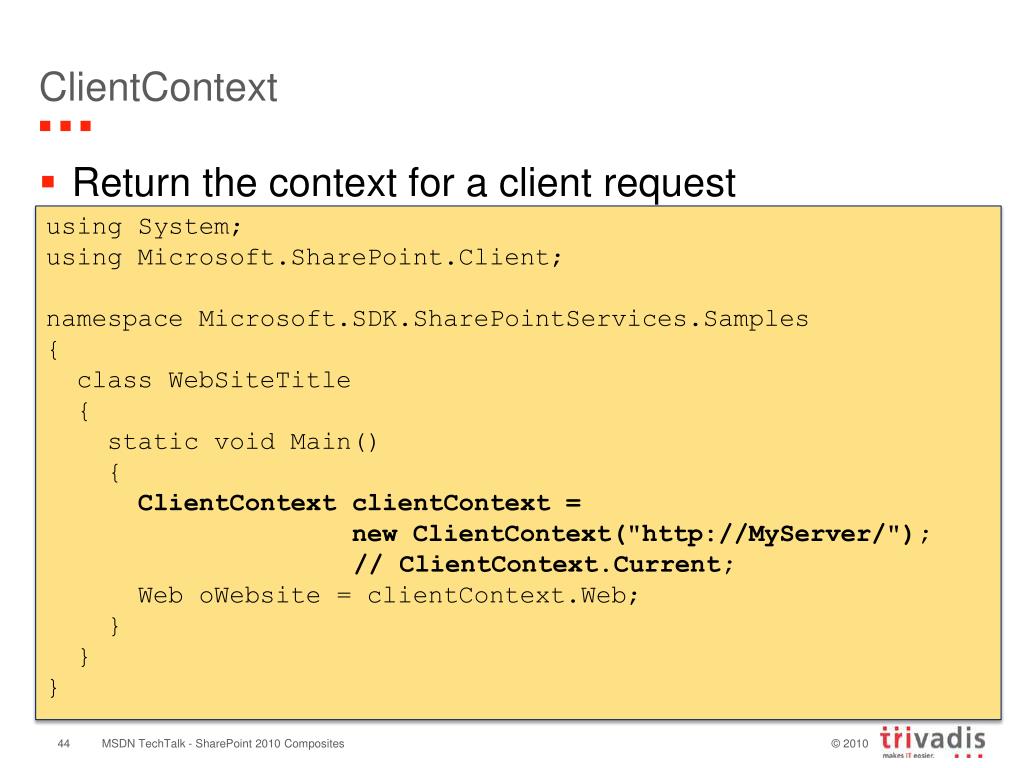Select the line "using System;"
1024x768 pixels.
[x=144, y=227]
